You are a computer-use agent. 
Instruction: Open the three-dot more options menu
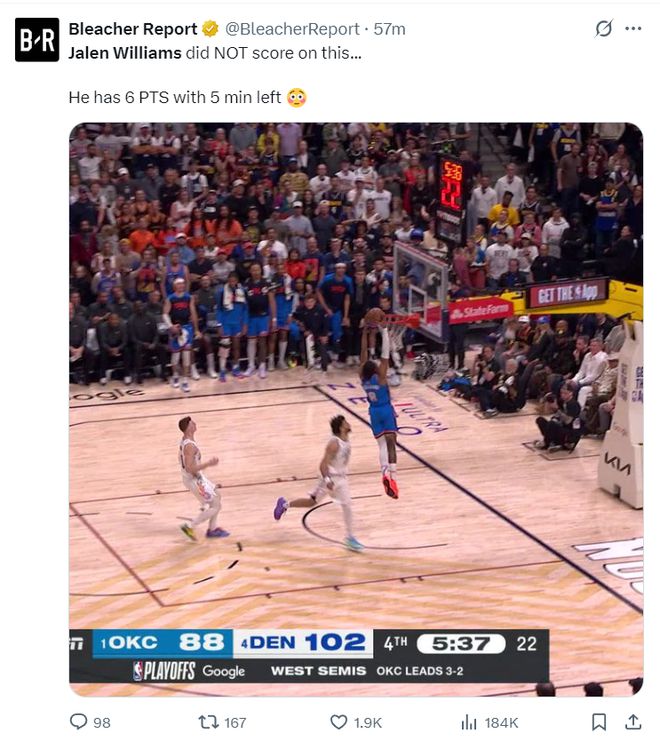(633, 28)
